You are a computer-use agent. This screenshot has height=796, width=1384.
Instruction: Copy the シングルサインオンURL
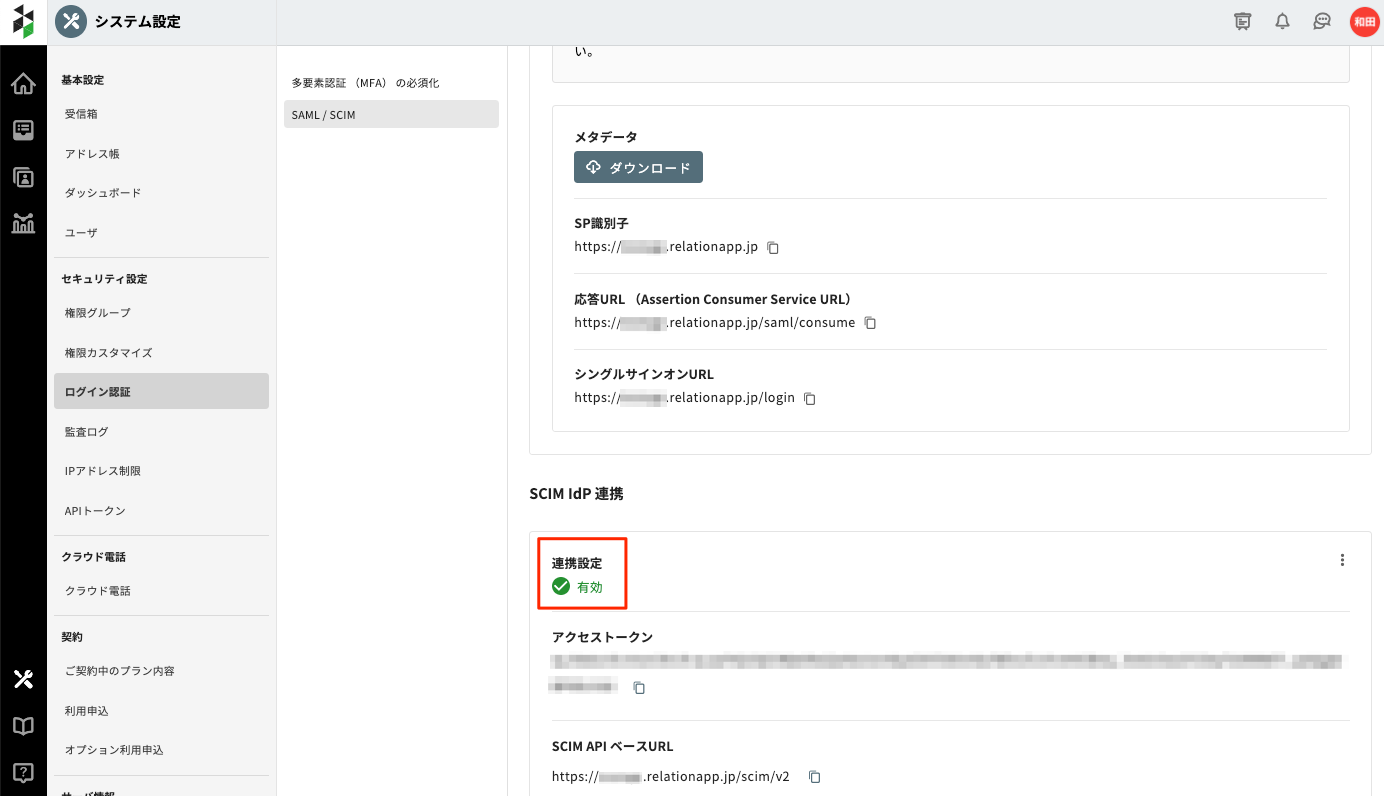tap(810, 398)
